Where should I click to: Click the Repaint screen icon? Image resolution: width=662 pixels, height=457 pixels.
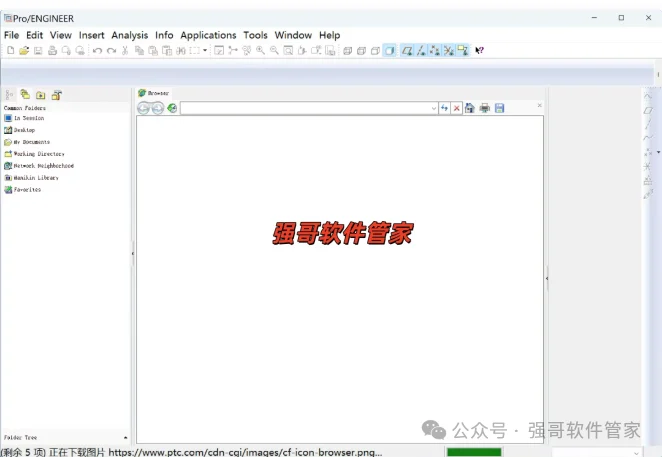coord(219,51)
